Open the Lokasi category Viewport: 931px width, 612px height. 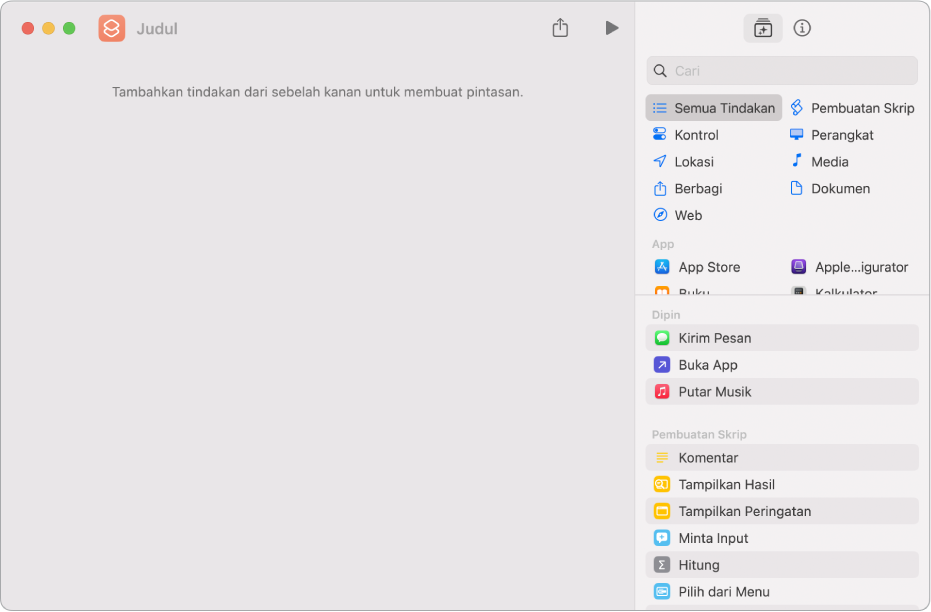tap(683, 161)
